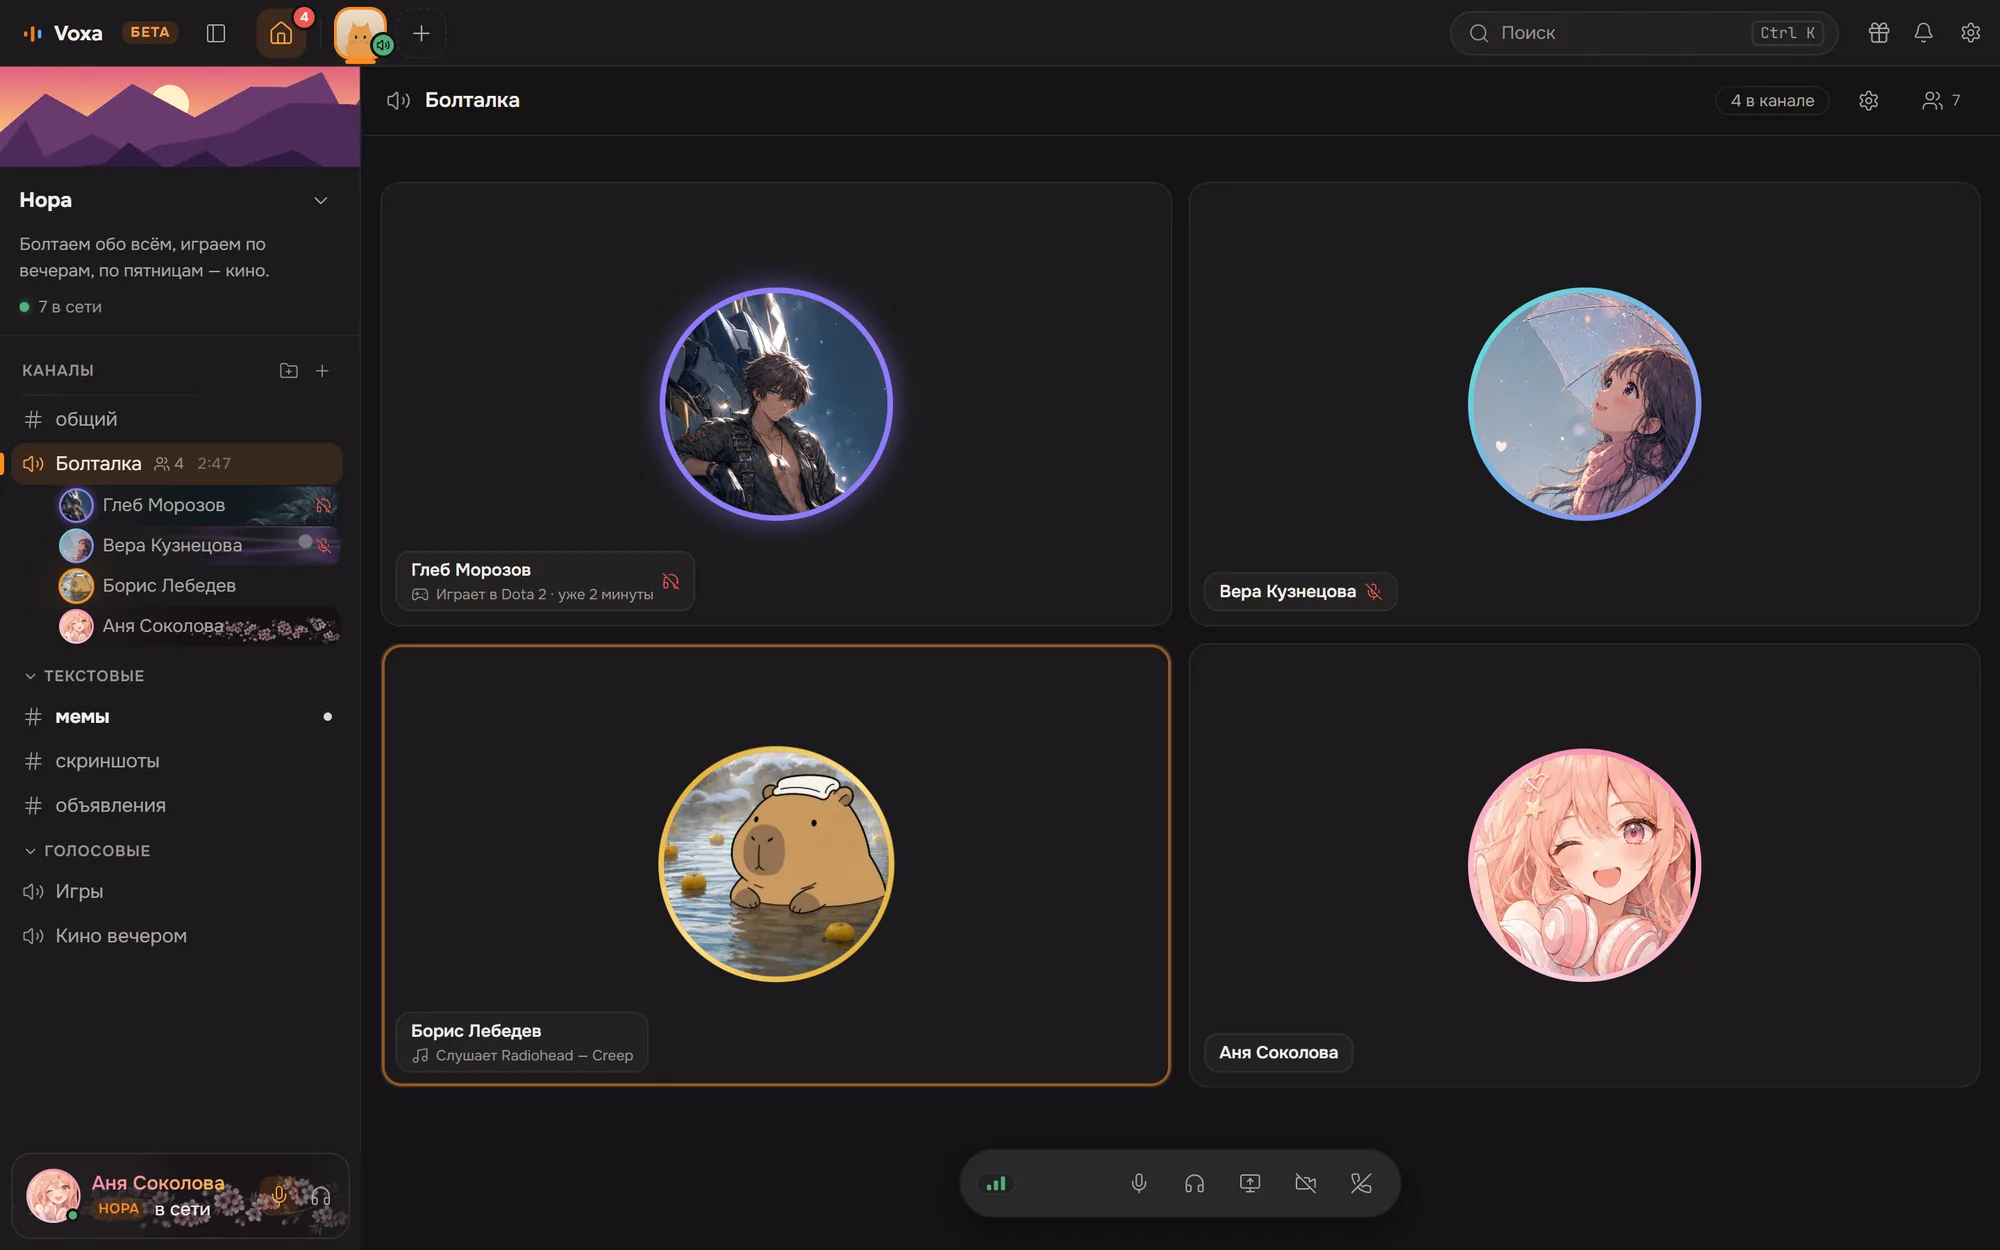Focus the Поиск search field
Screen dimensions: 2000x1250
(x=1644, y=33)
